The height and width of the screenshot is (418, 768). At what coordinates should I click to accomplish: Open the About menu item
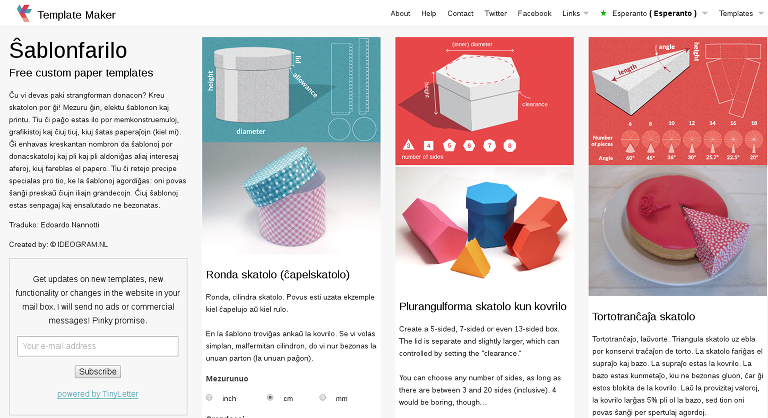tap(400, 13)
